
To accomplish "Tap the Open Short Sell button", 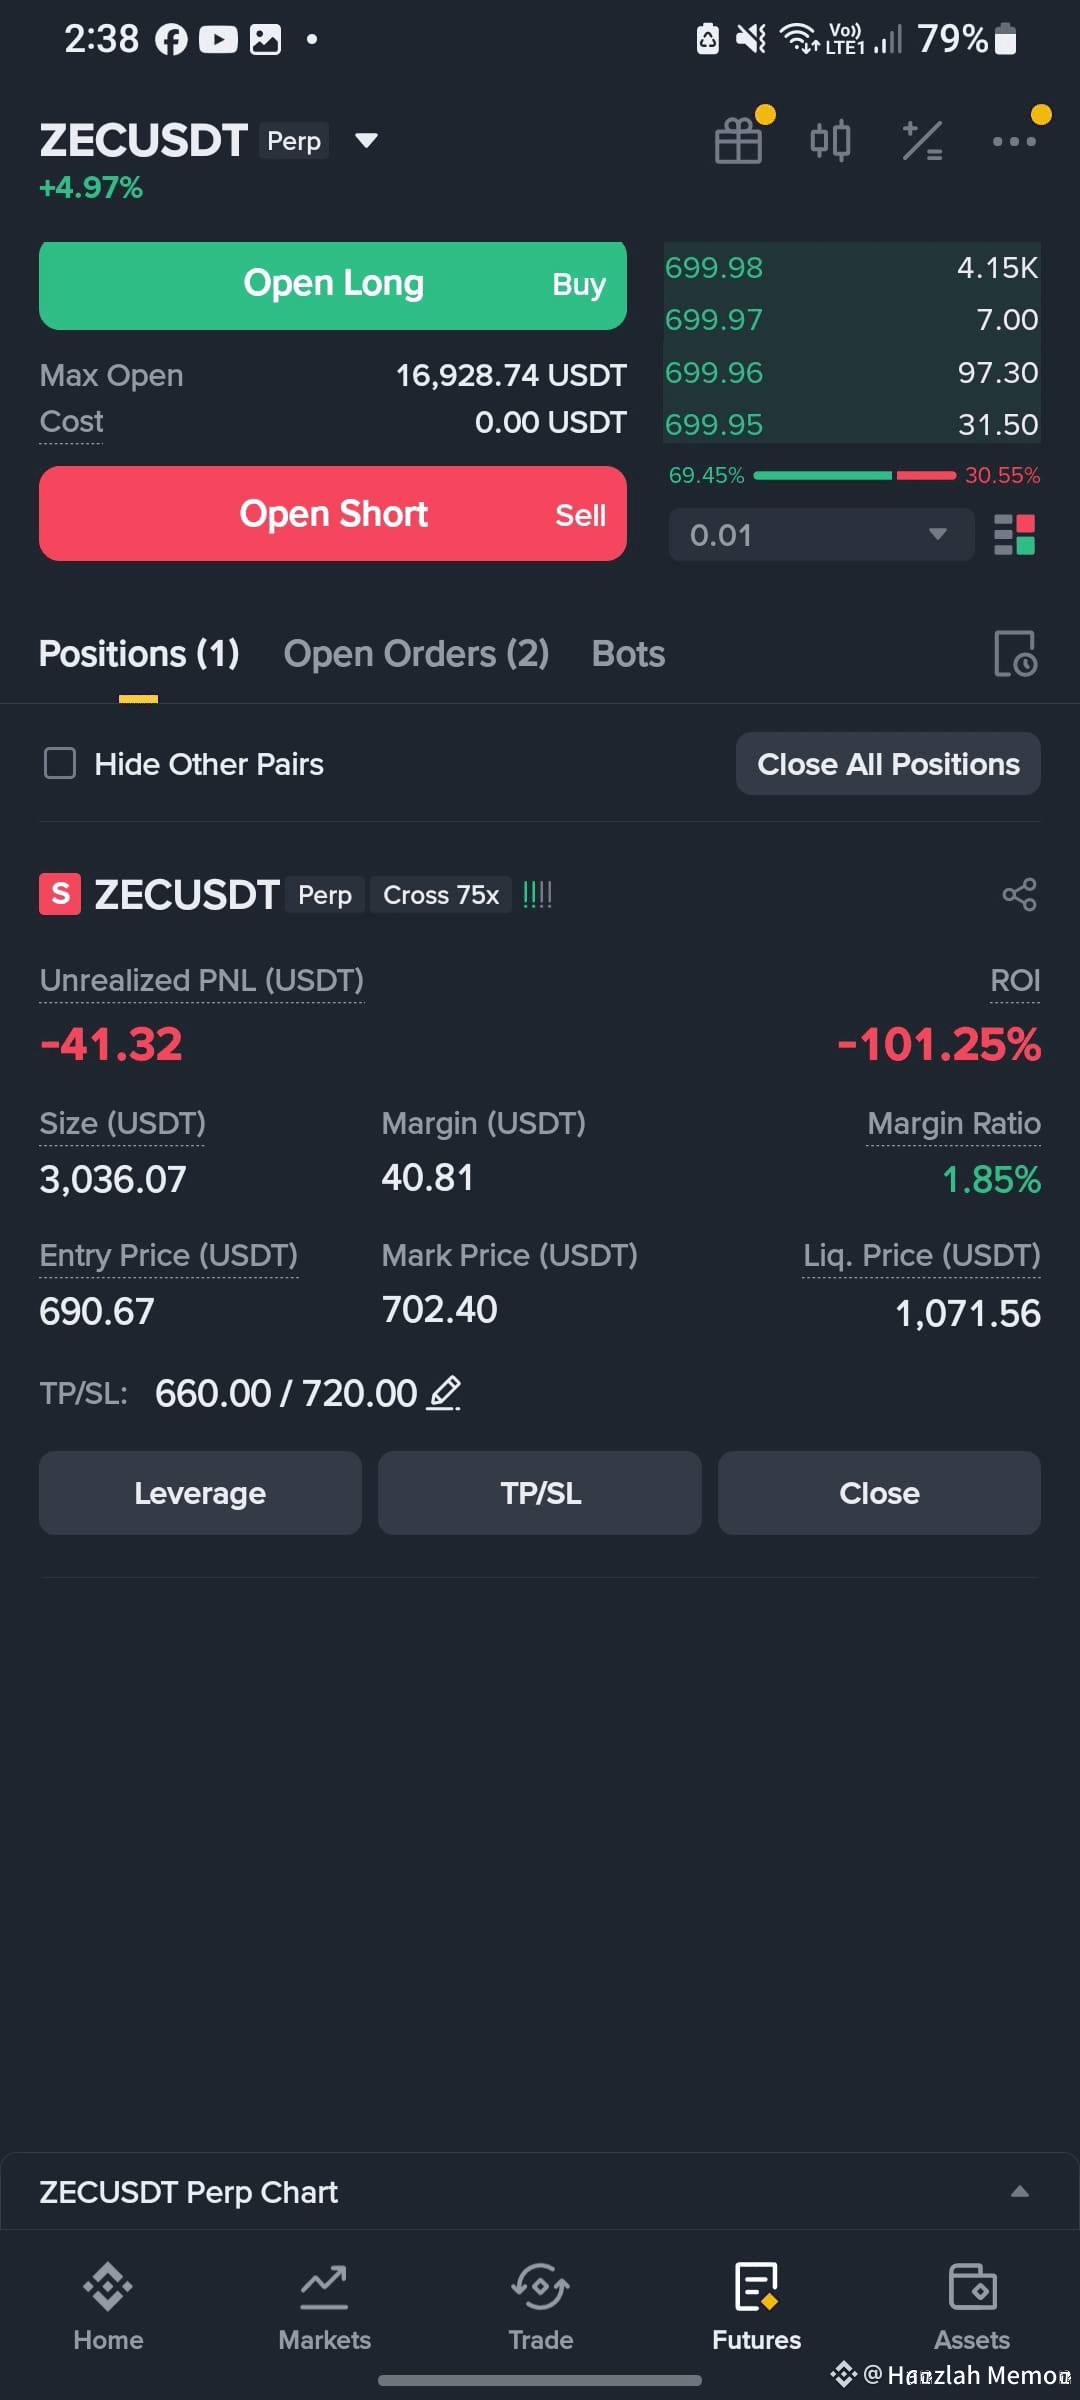I will pyautogui.click(x=333, y=514).
